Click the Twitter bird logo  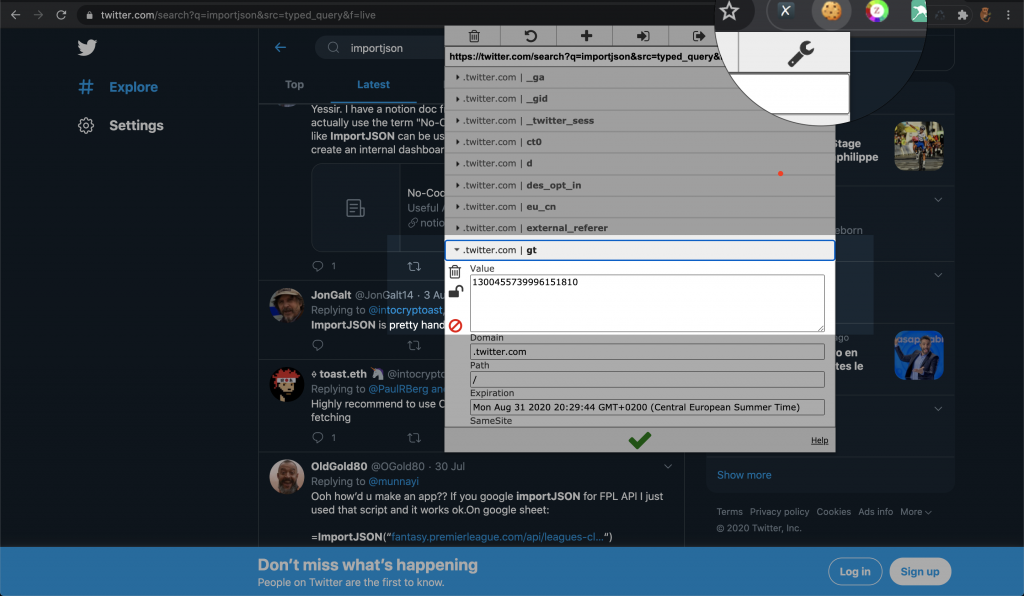pos(87,48)
